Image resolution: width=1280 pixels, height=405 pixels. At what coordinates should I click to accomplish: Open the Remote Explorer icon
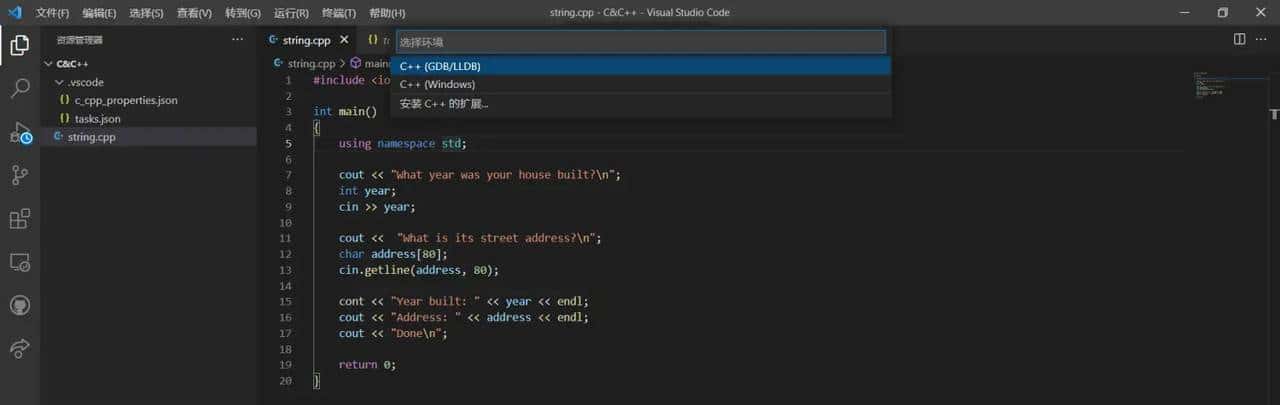(19, 262)
